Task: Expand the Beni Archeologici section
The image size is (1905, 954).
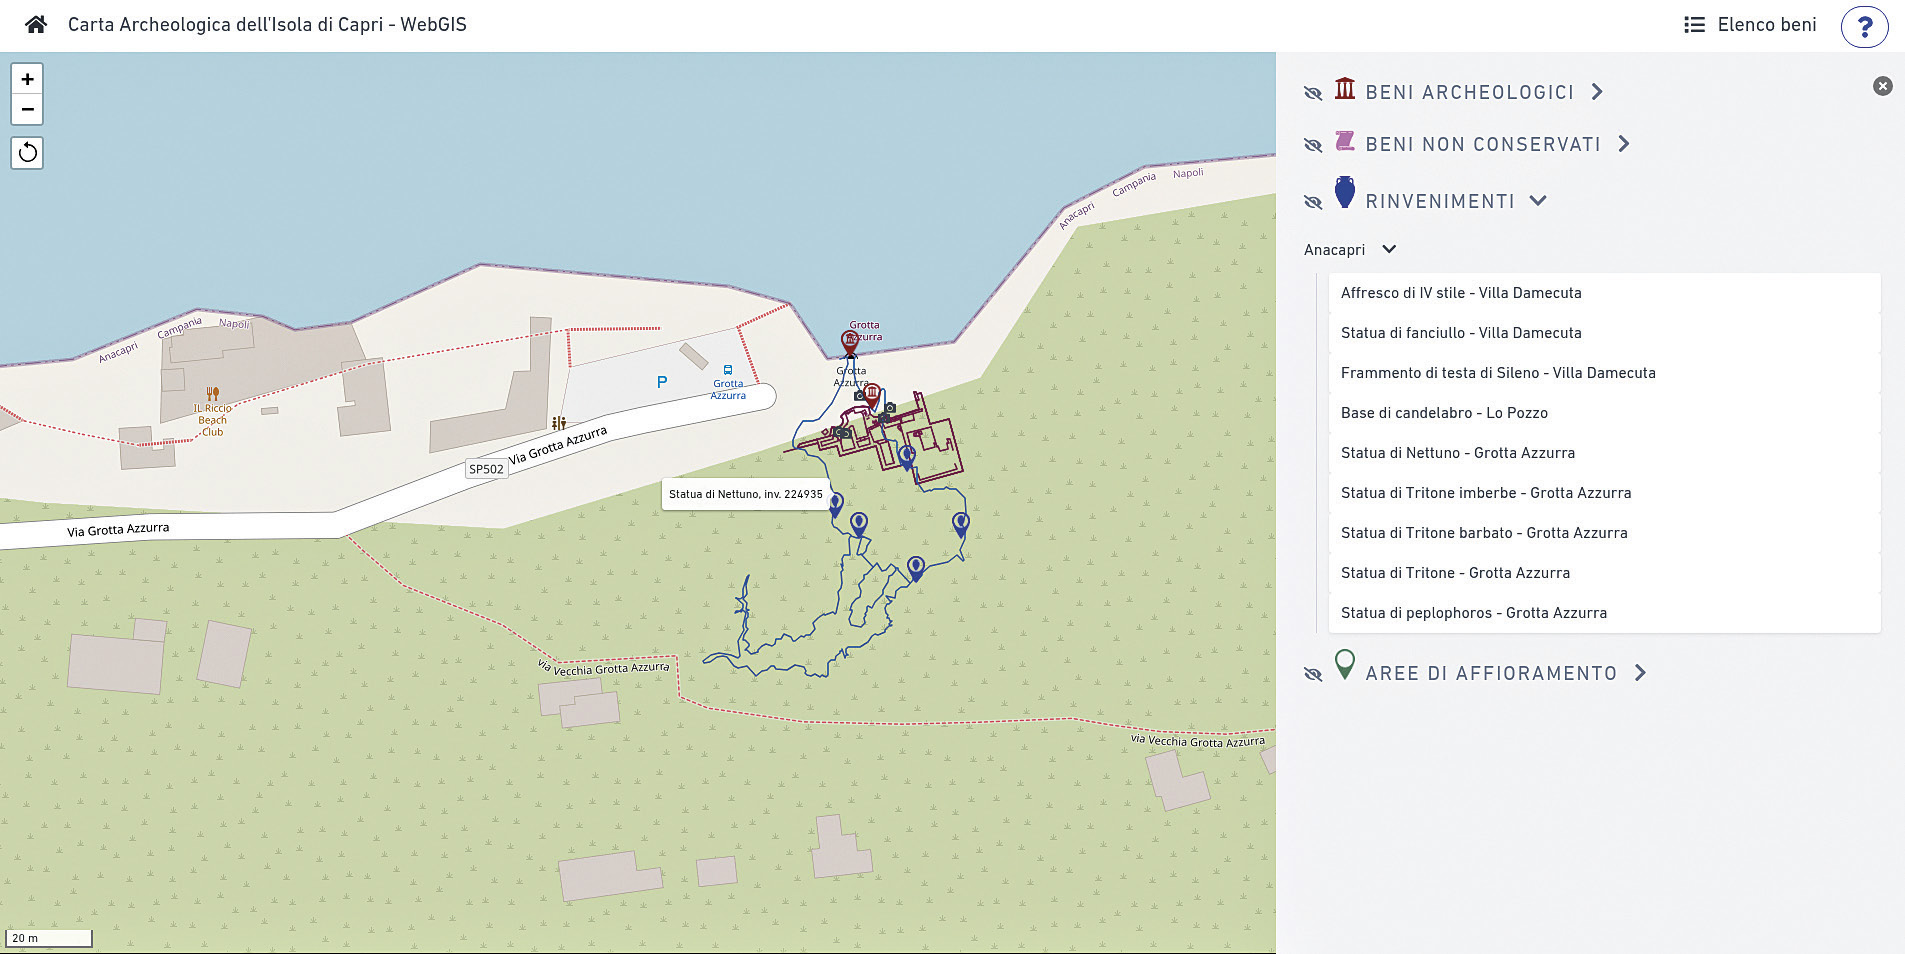Action: click(1597, 92)
